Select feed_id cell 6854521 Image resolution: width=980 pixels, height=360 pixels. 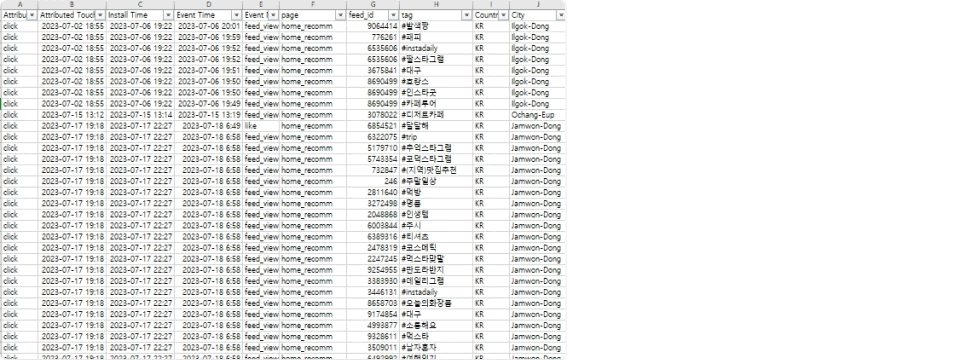(373, 126)
